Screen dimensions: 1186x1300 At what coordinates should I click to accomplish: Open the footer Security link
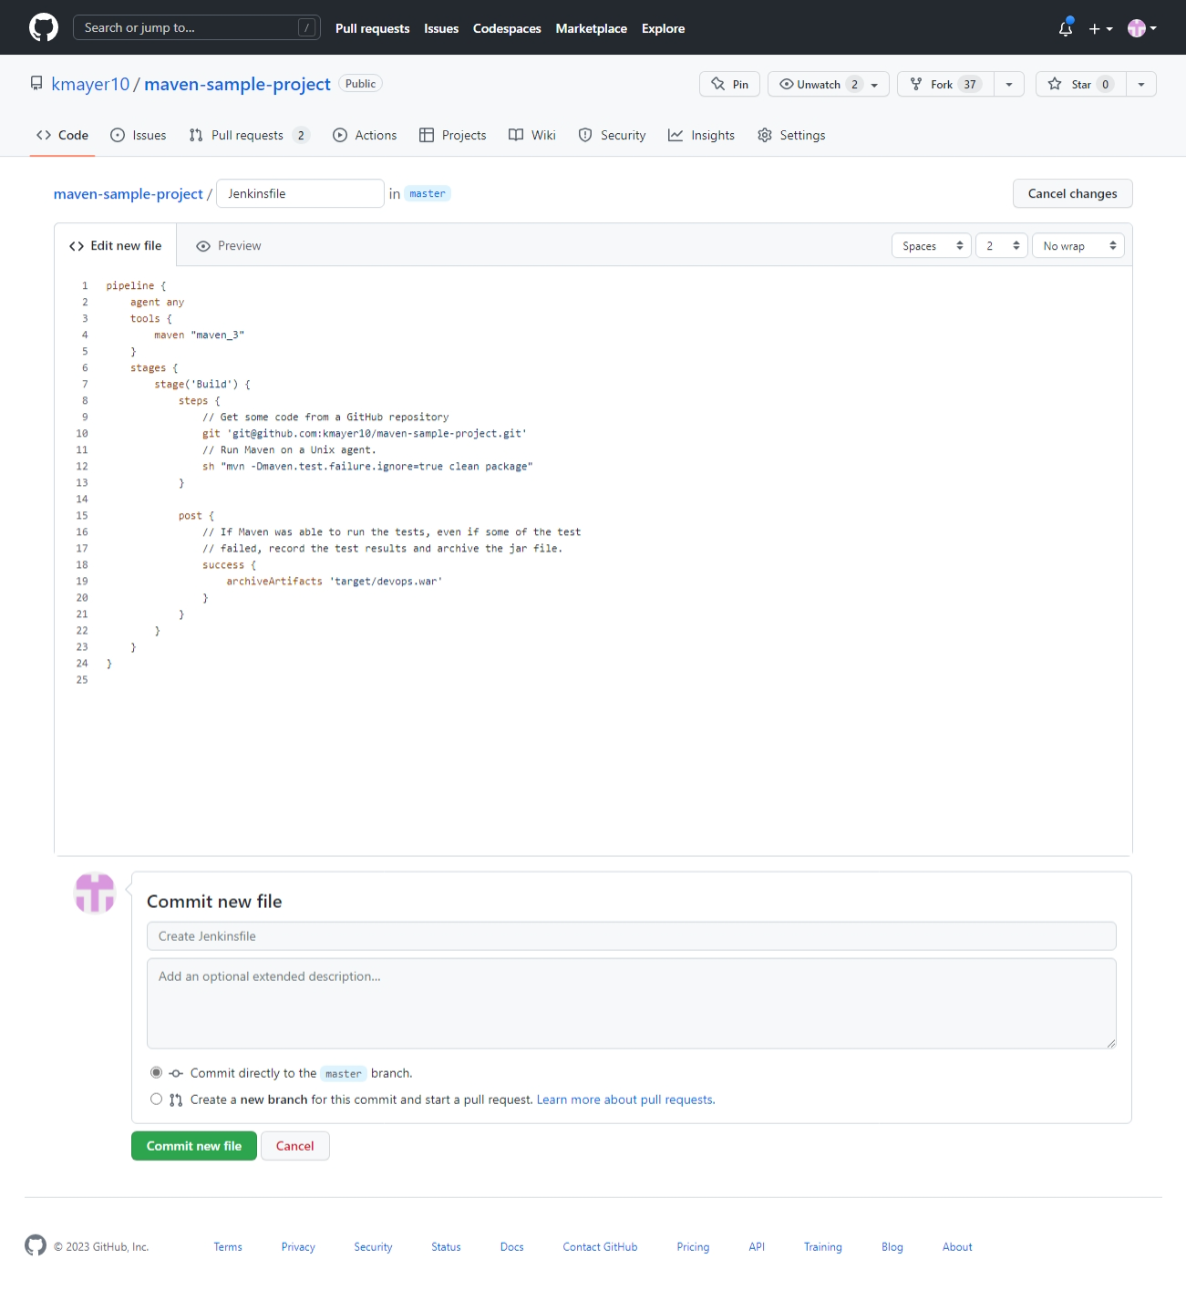point(373,1247)
